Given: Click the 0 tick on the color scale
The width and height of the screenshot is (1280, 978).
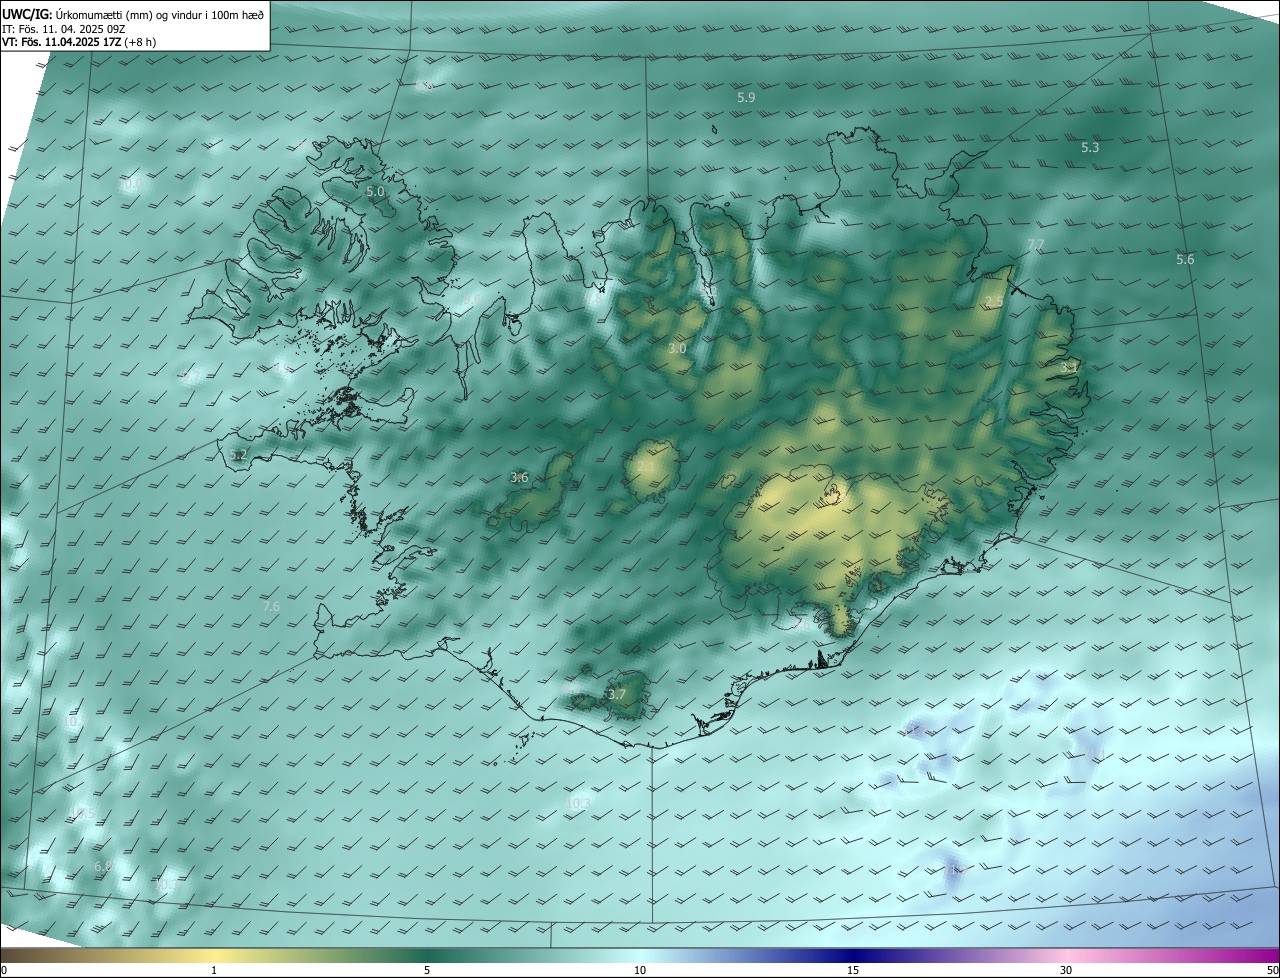Looking at the screenshot, I should pos(3,970).
